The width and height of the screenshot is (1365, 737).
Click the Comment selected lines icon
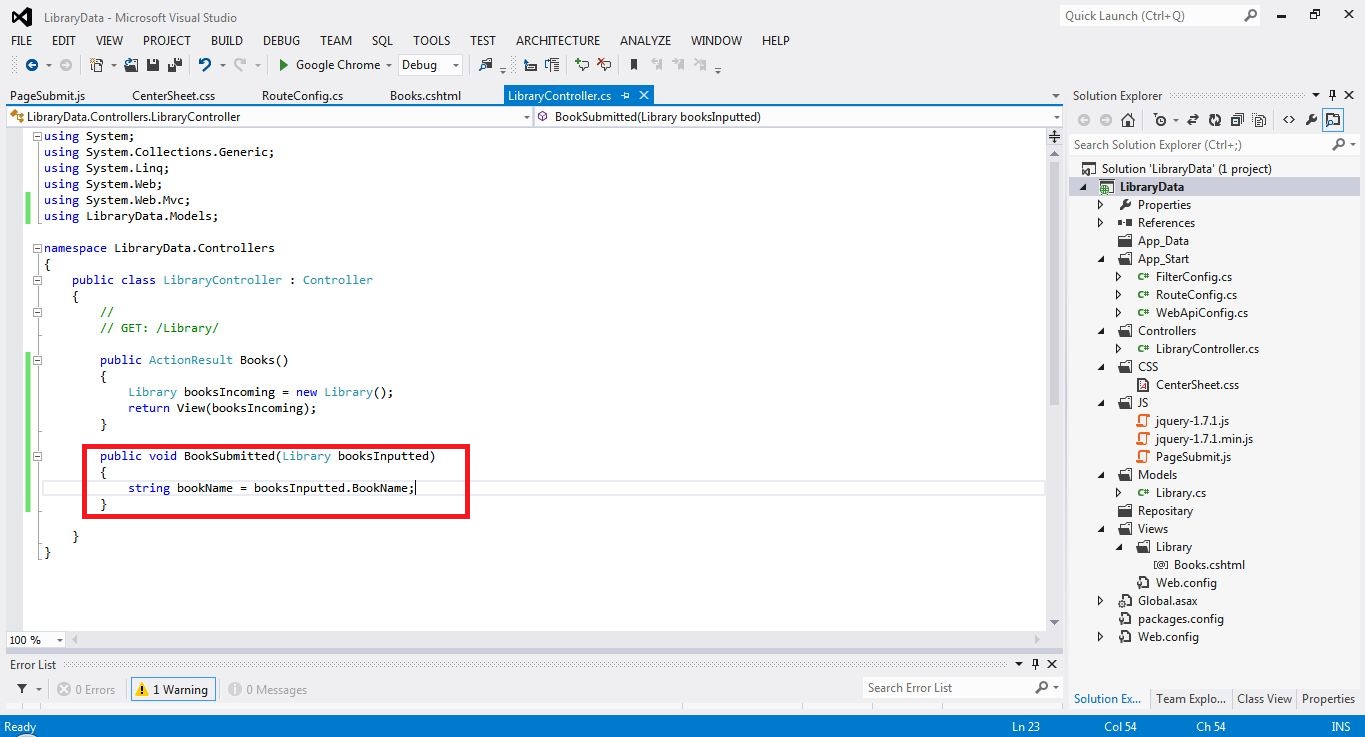coord(582,65)
